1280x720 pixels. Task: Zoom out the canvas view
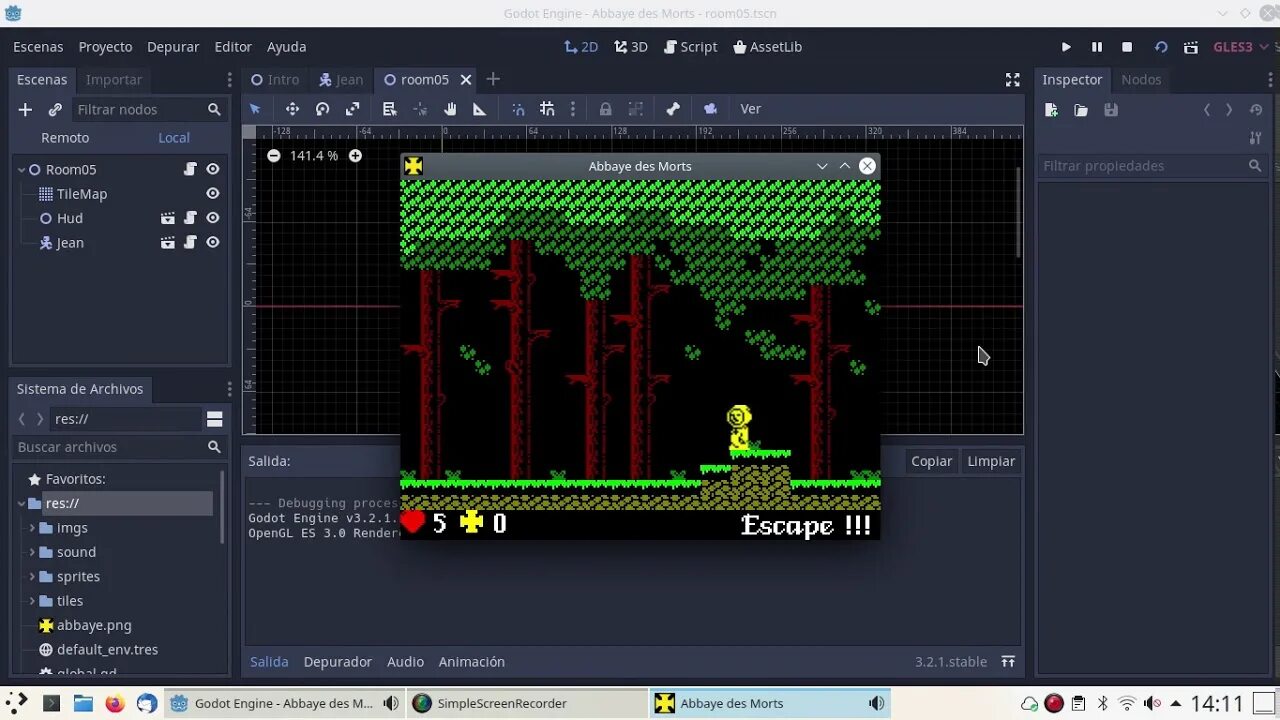click(274, 156)
